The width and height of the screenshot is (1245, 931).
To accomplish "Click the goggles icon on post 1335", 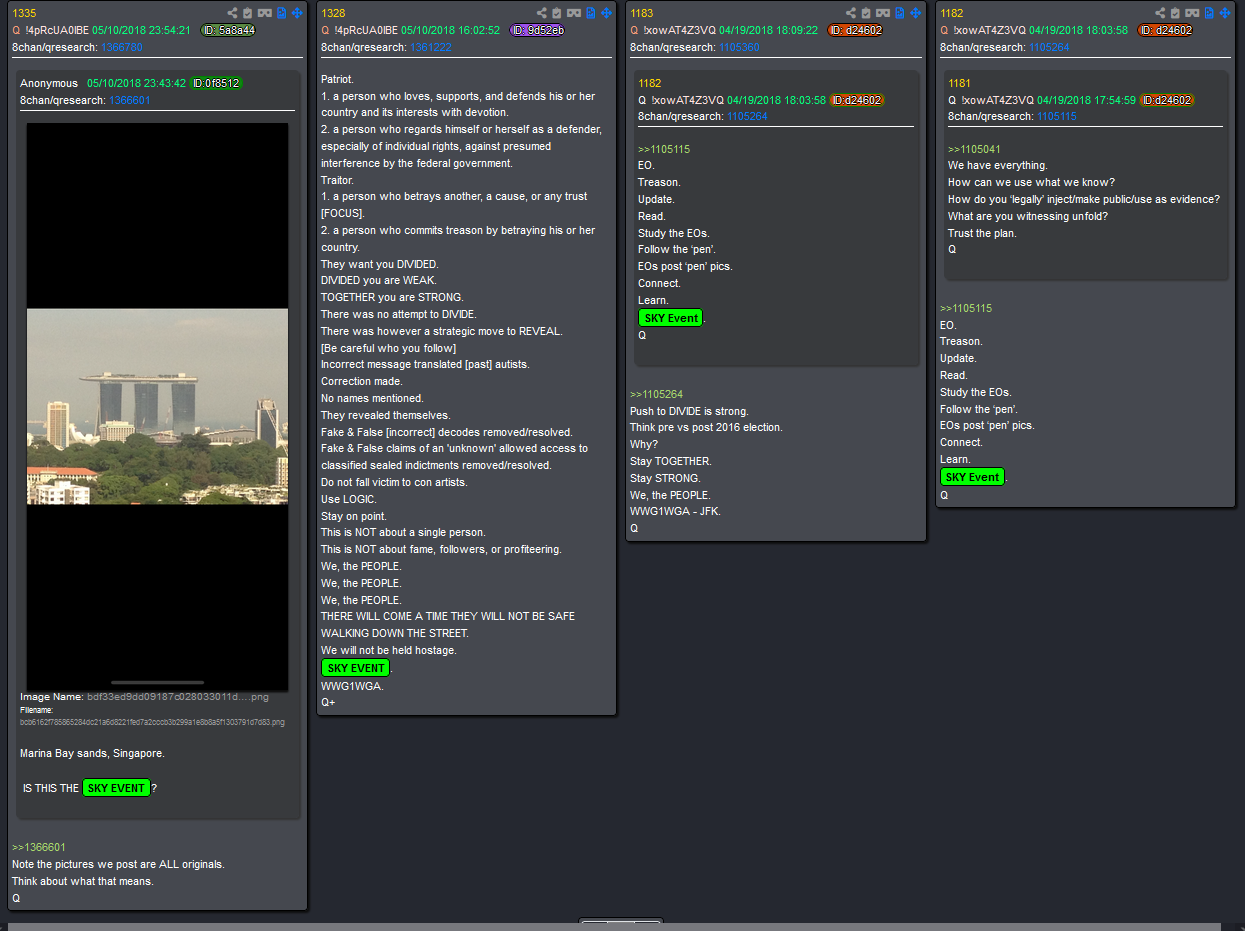I will pyautogui.click(x=265, y=13).
